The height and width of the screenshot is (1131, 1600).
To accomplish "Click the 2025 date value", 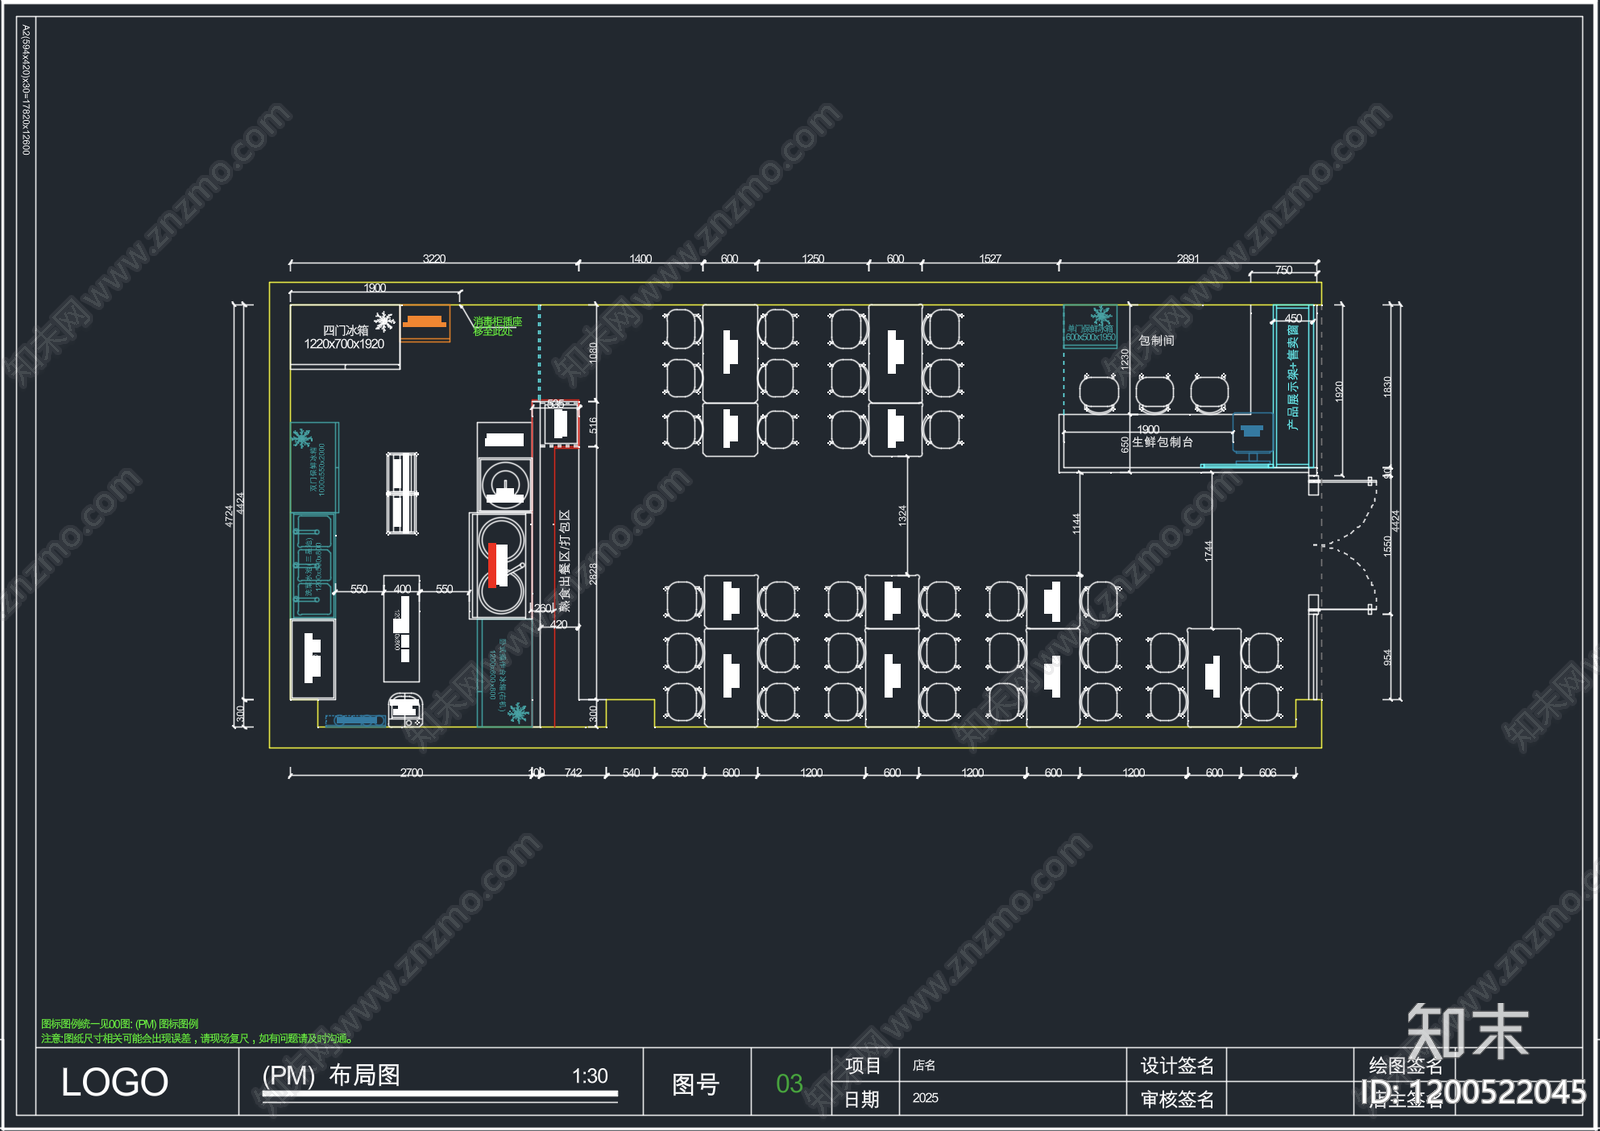I will tap(925, 1098).
